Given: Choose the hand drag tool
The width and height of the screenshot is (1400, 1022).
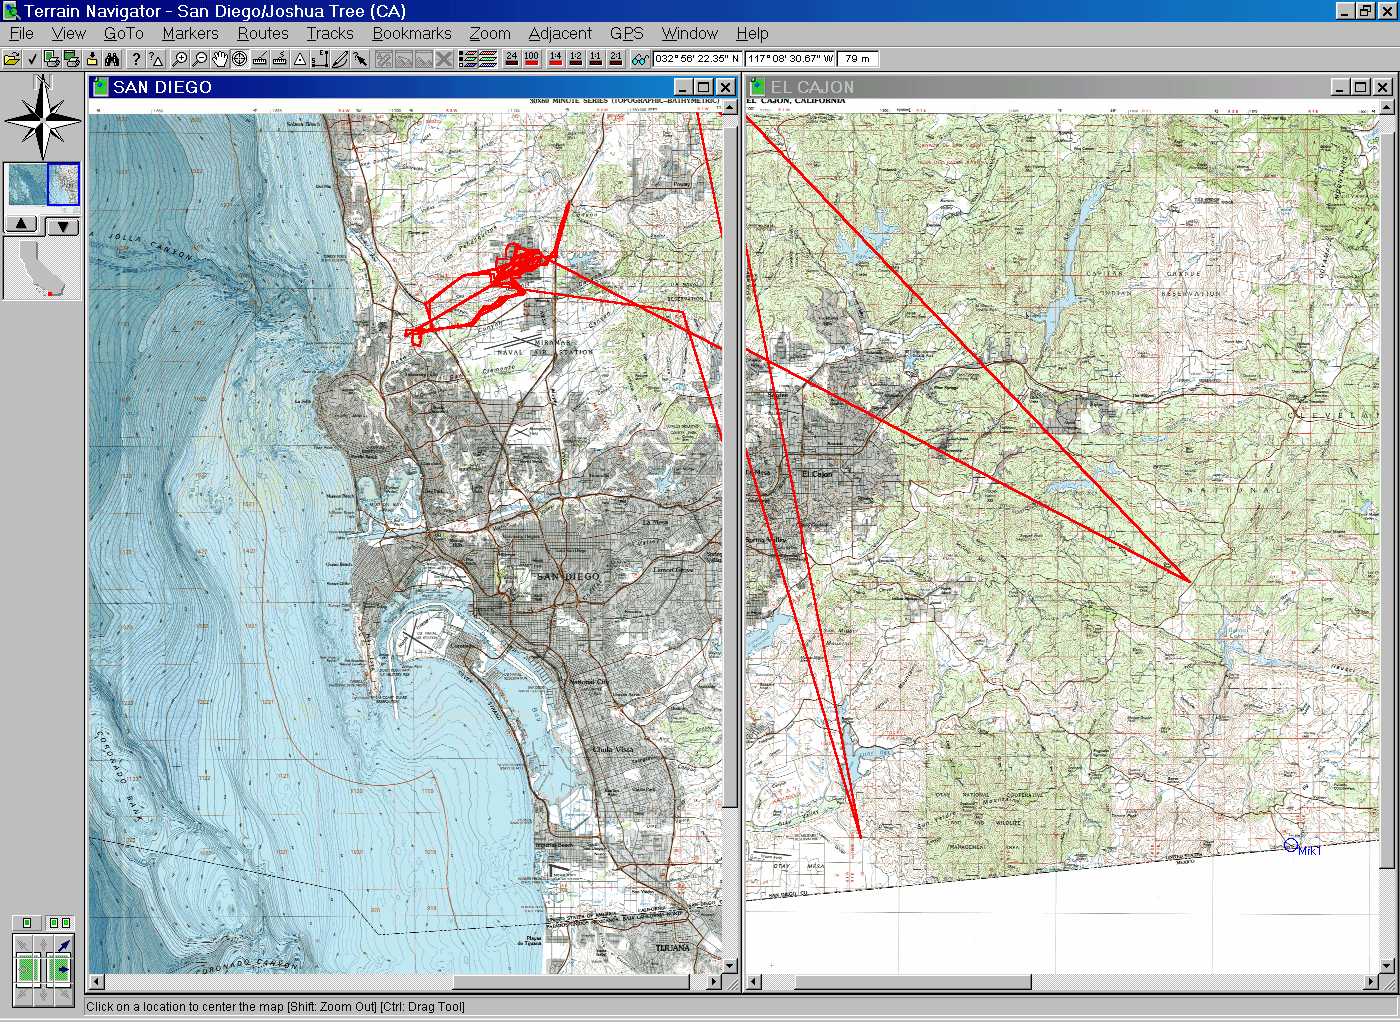Looking at the screenshot, I should click(220, 59).
